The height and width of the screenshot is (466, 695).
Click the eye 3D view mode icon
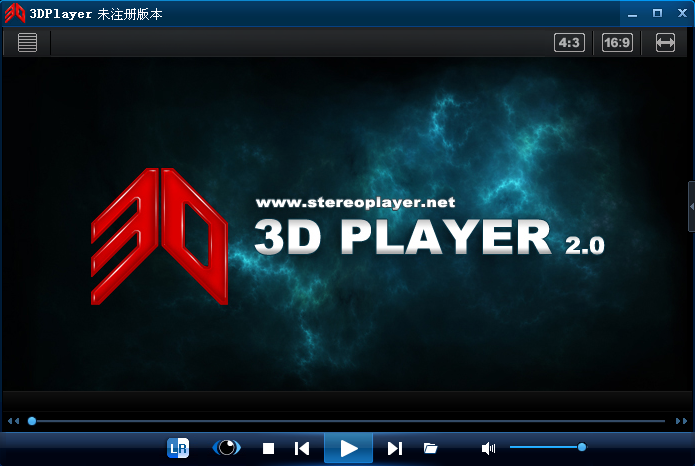coord(227,448)
